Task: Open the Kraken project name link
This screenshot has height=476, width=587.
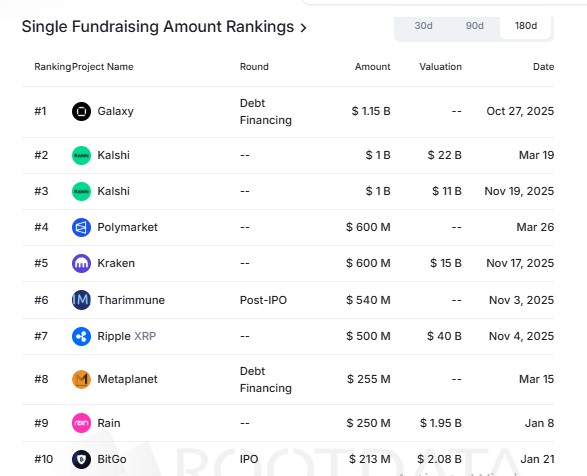Action: coord(116,263)
